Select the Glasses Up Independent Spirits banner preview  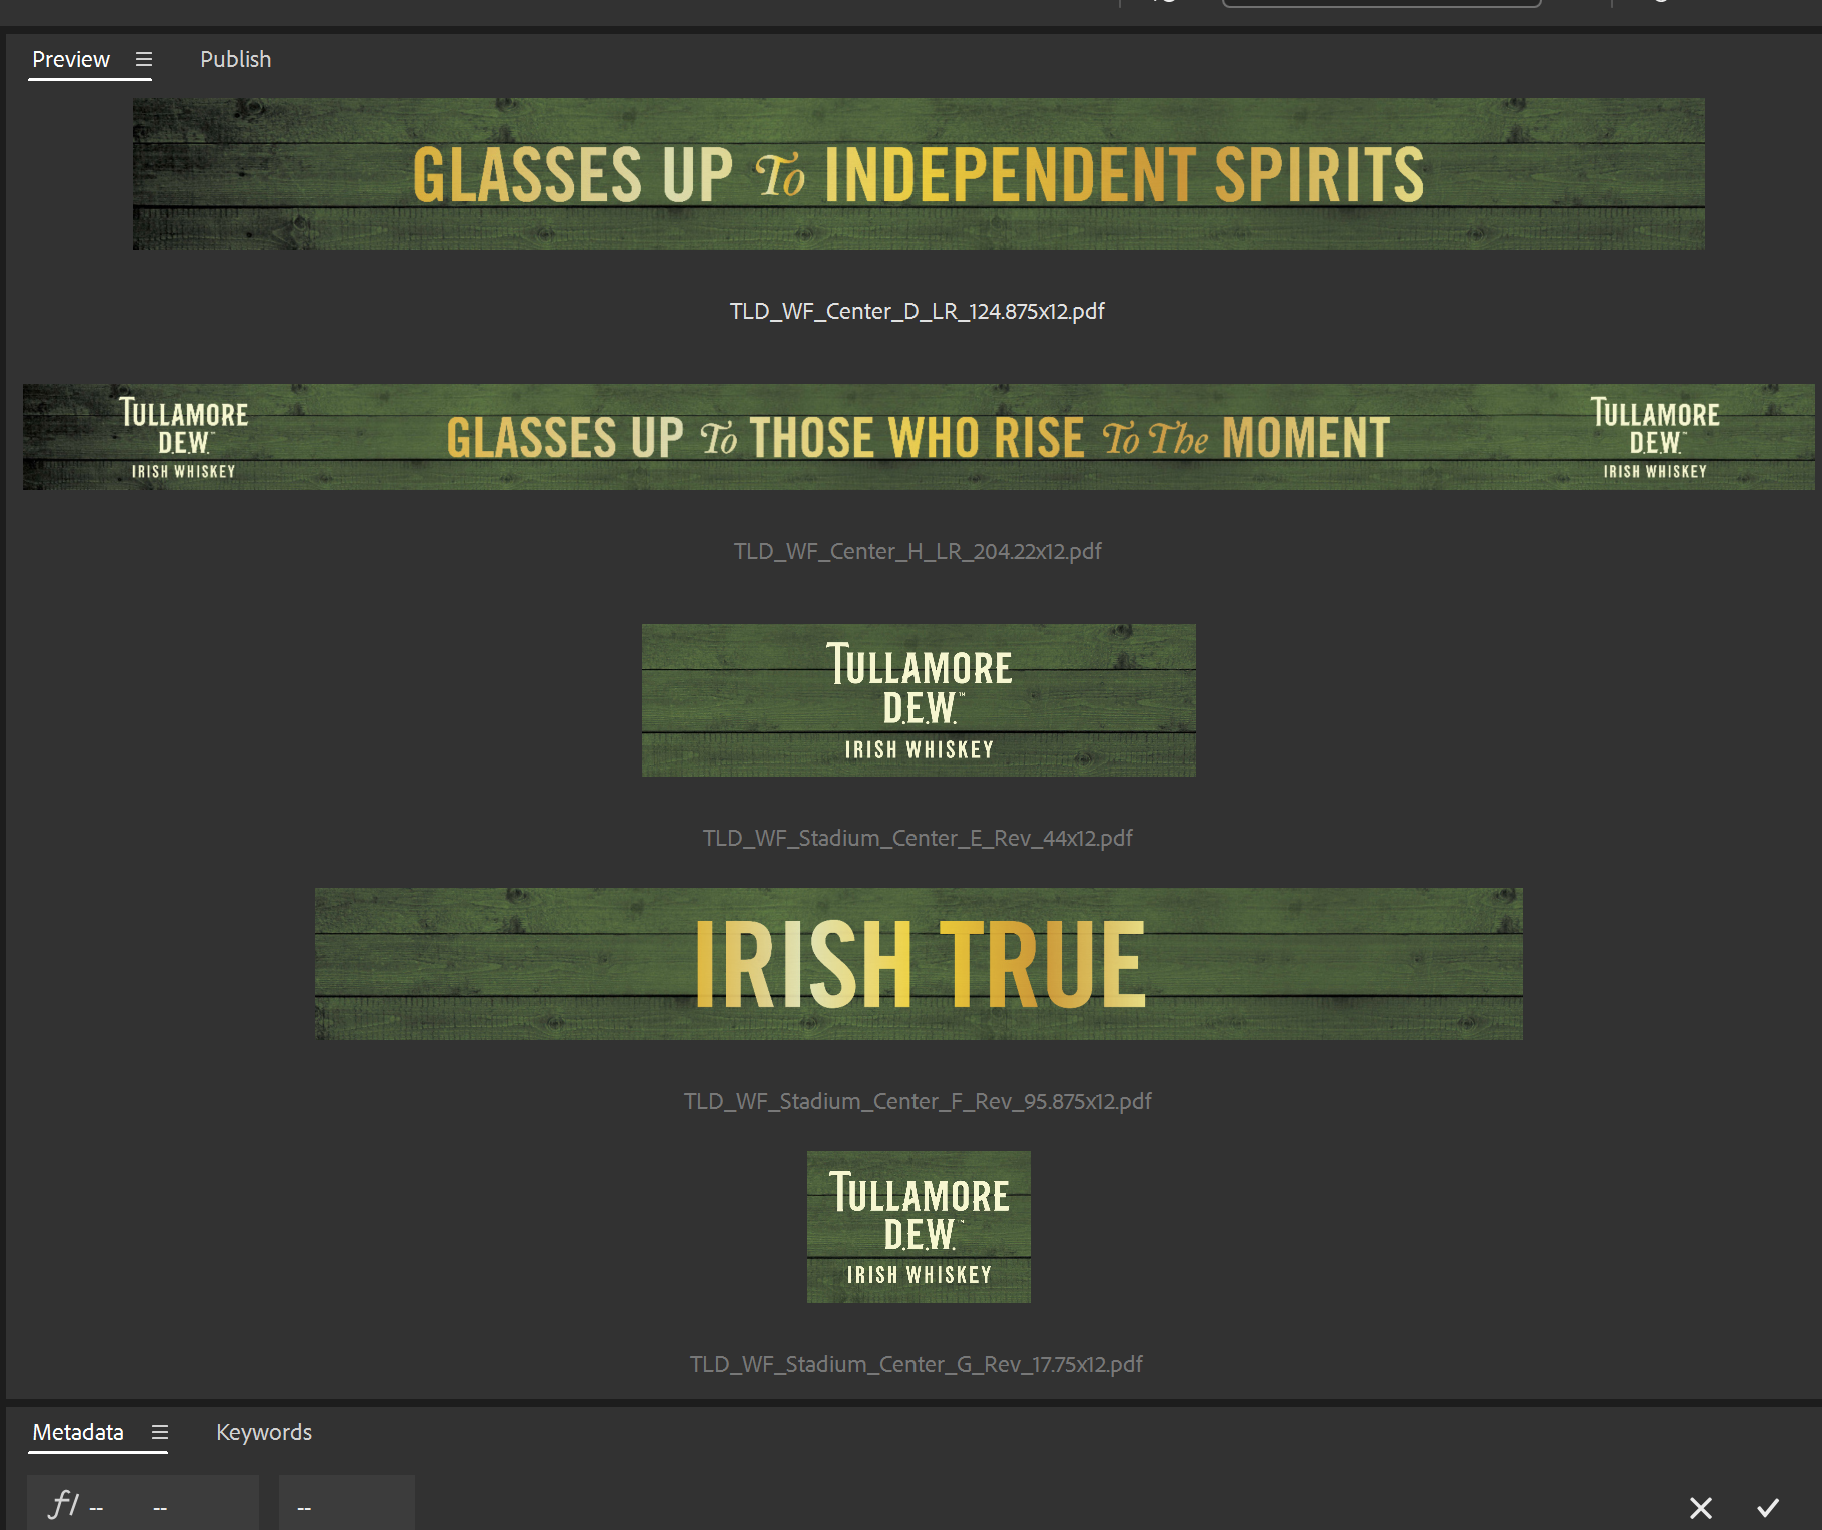click(x=918, y=174)
